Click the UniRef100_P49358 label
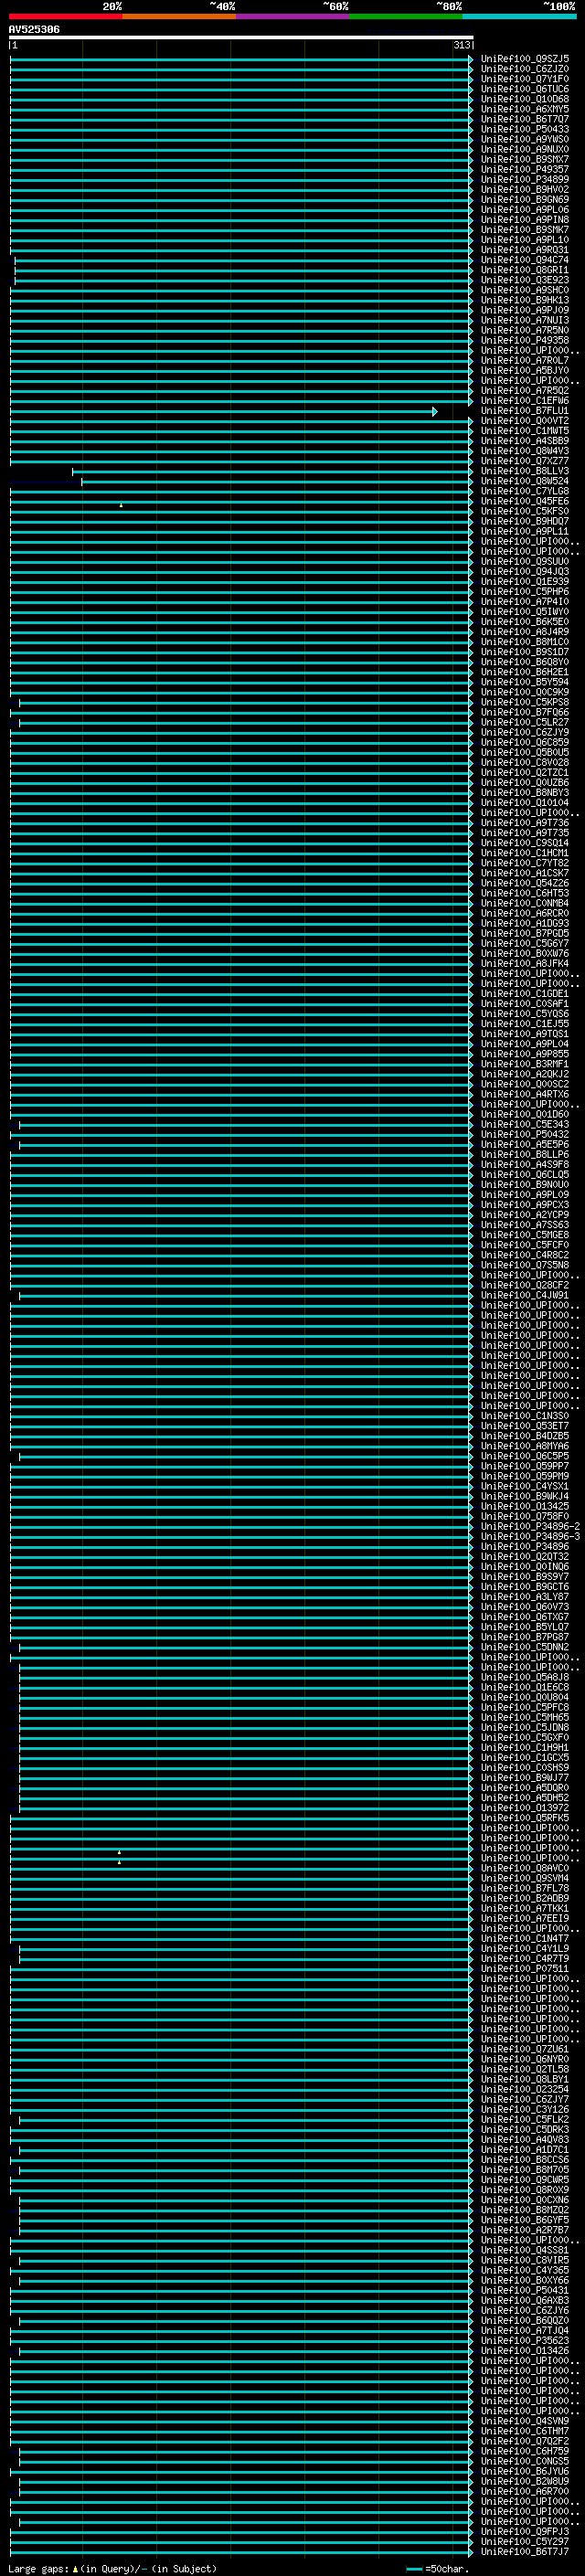This screenshot has width=585, height=2576. tap(525, 340)
